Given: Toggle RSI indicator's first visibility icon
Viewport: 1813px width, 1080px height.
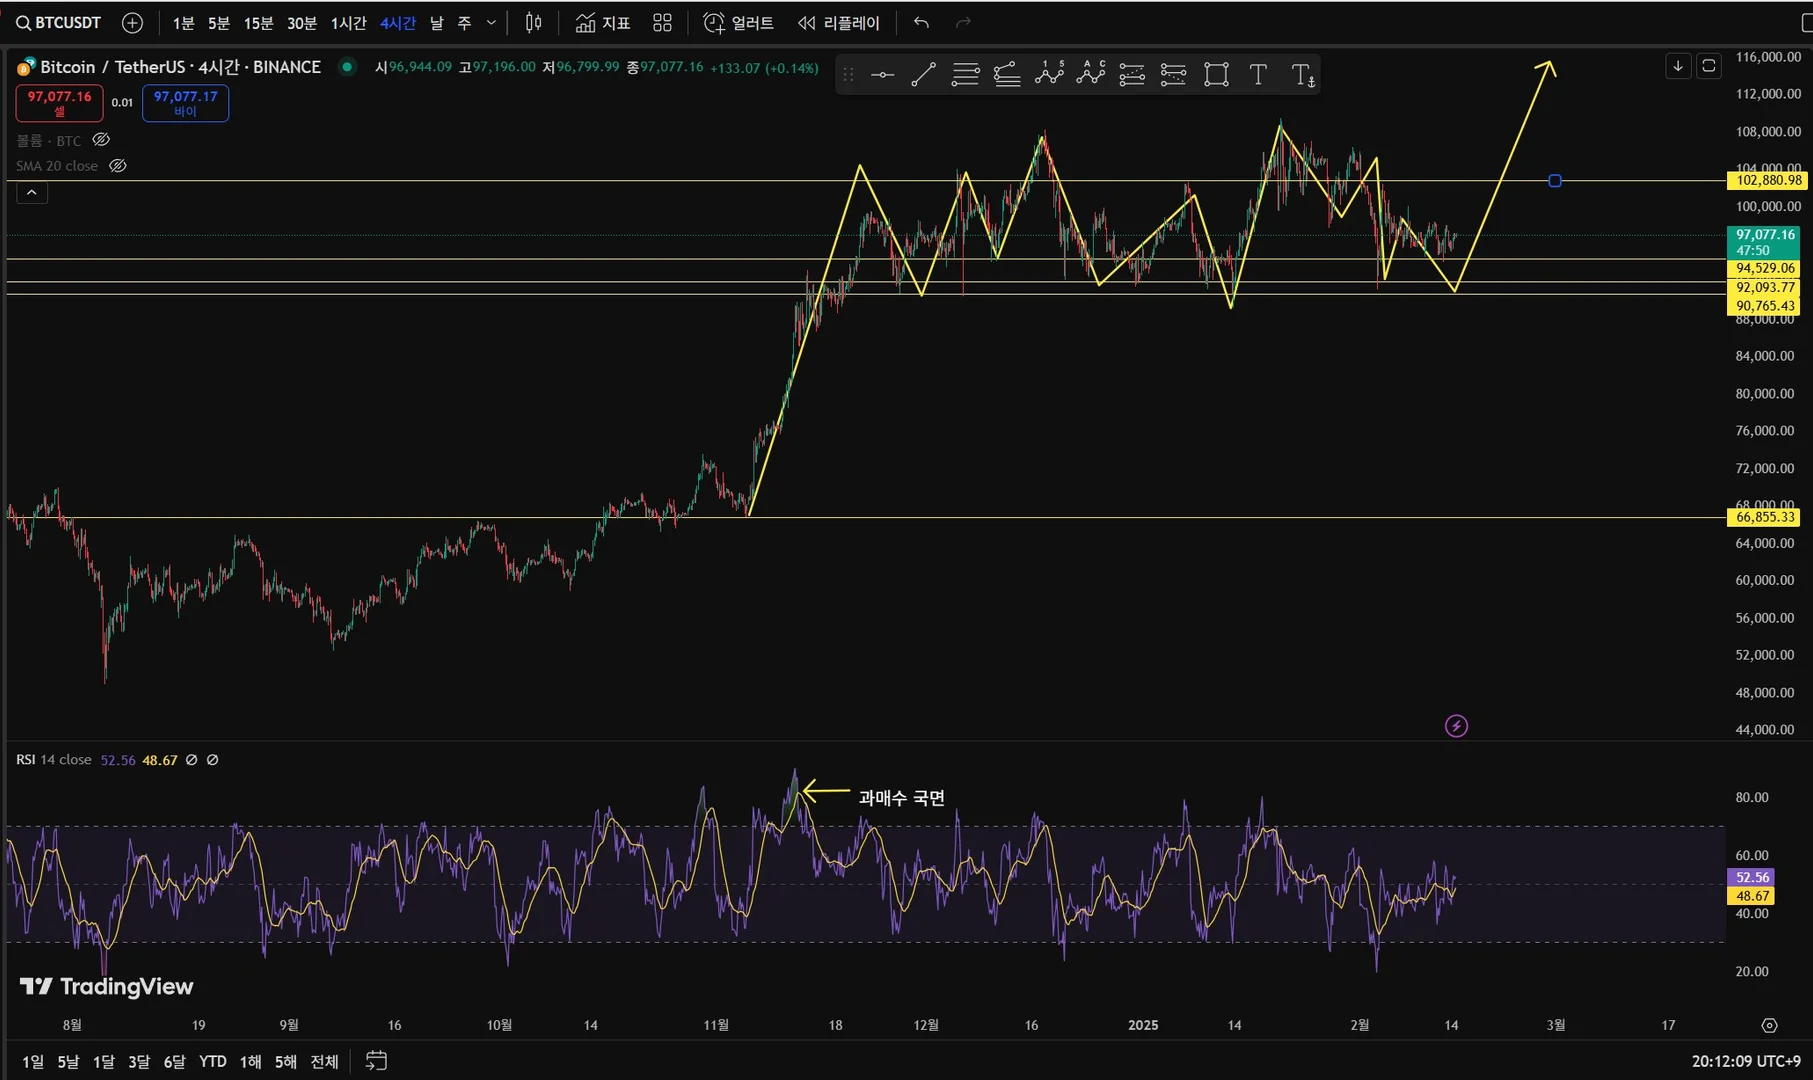Looking at the screenshot, I should pos(192,760).
